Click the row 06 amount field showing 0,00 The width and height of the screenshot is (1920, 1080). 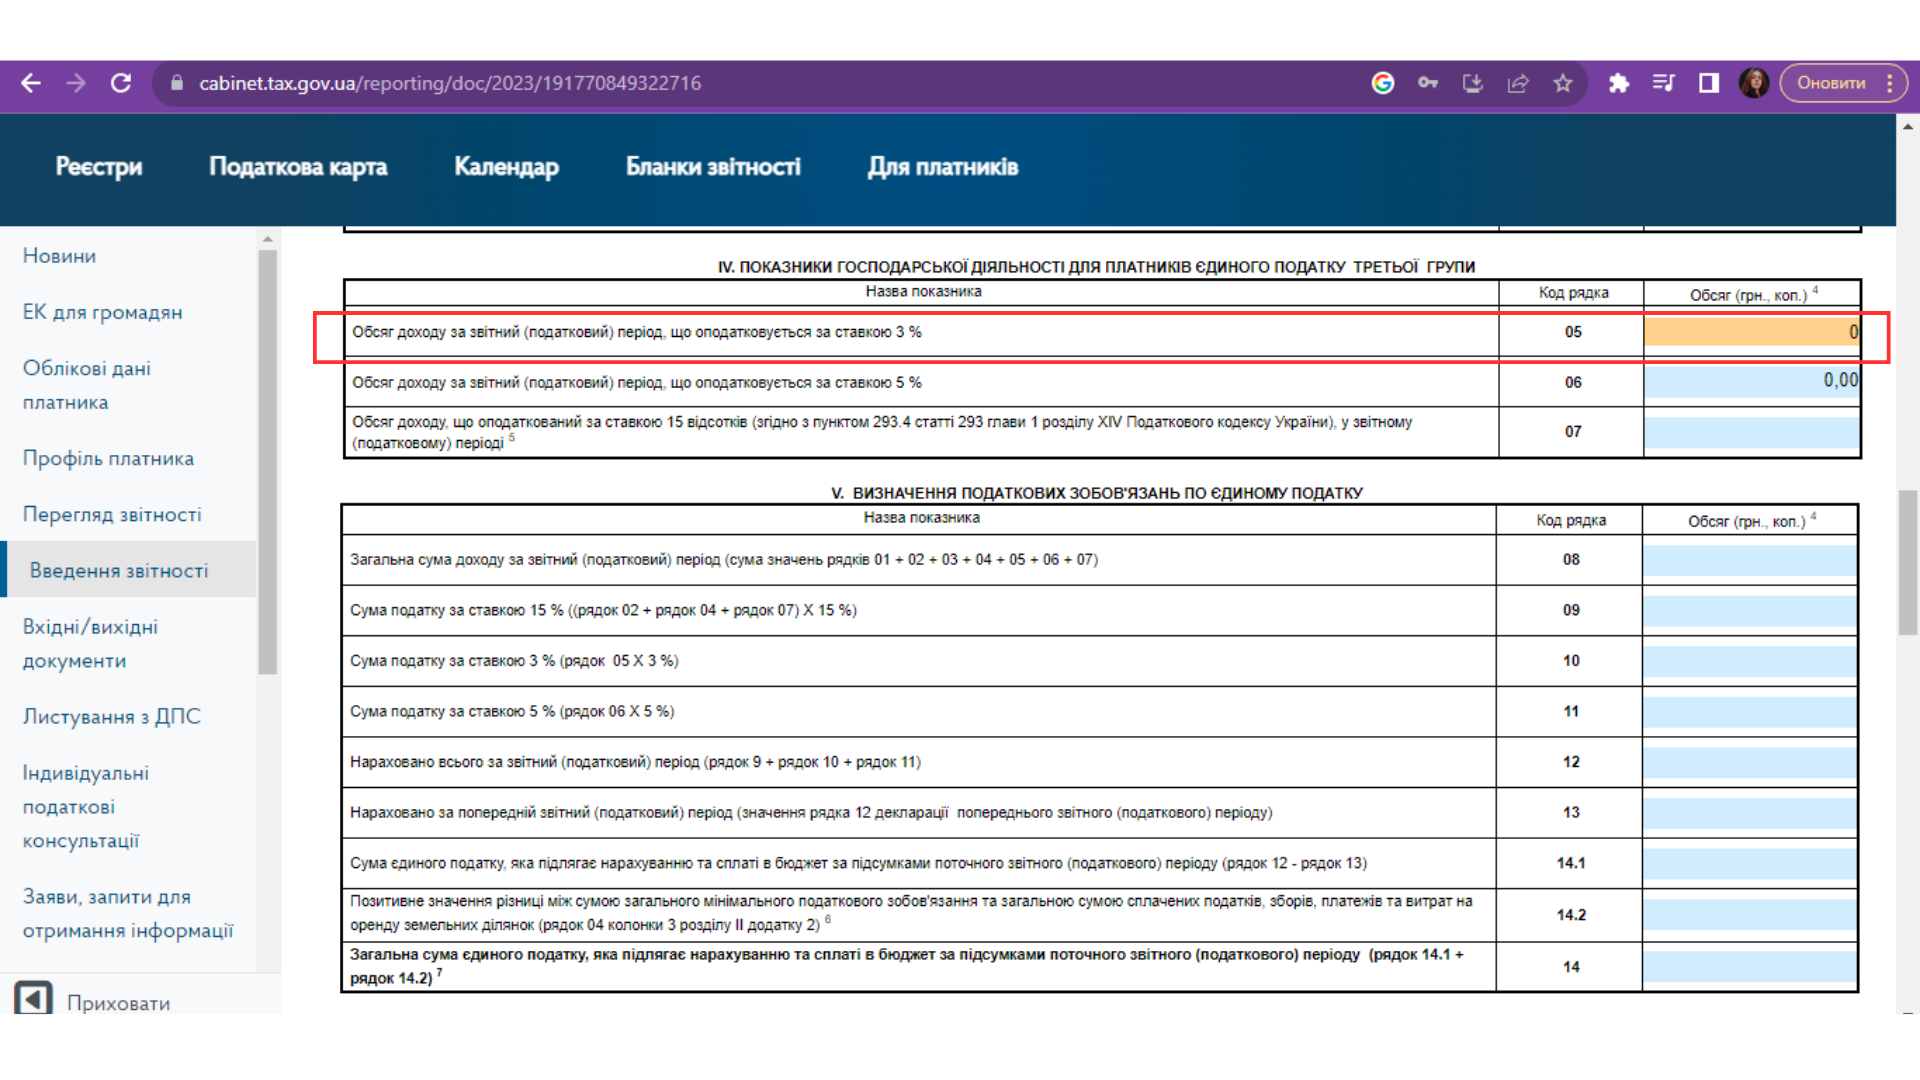(x=1751, y=381)
